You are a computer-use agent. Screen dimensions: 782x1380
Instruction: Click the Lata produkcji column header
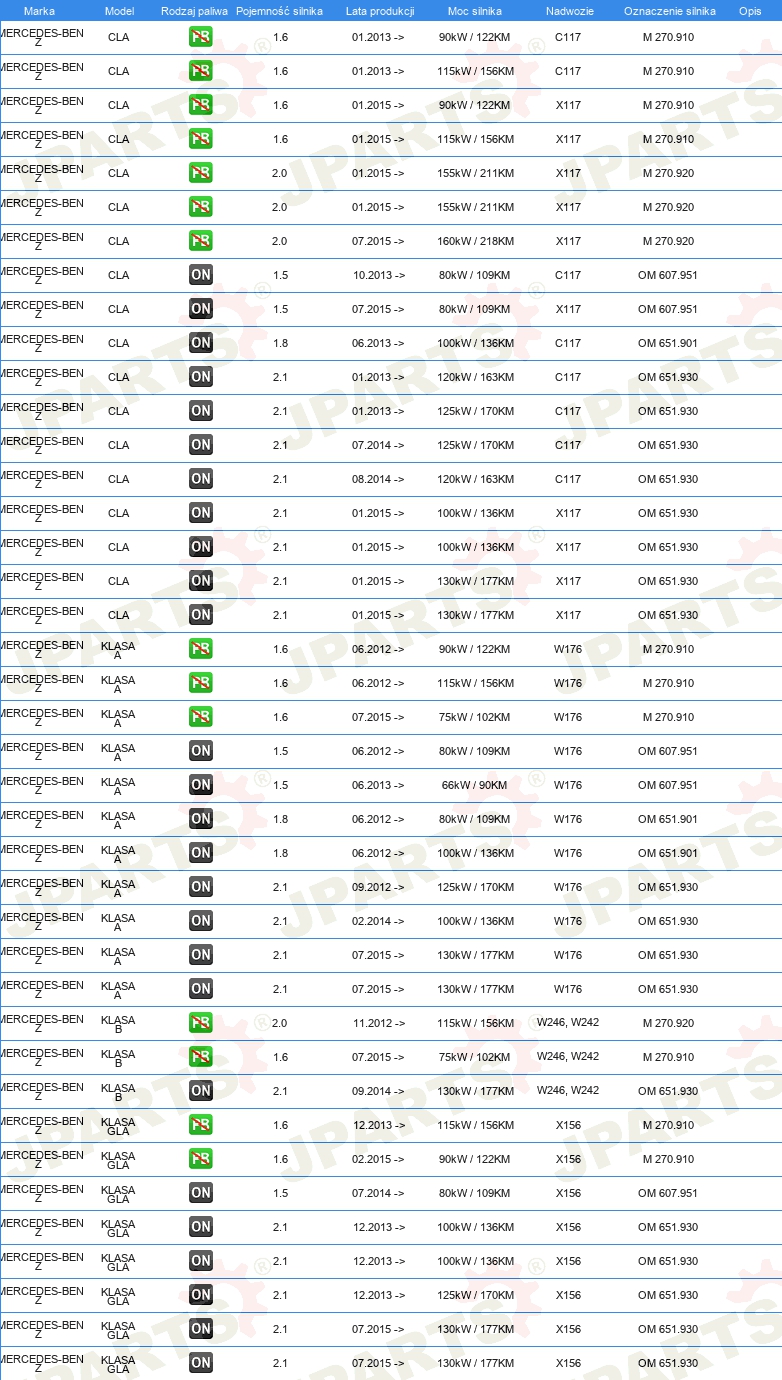(380, 11)
